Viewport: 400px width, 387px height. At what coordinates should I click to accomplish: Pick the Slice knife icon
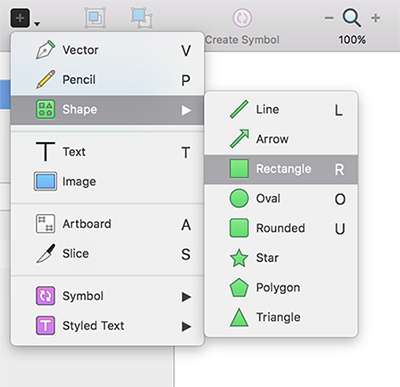(45, 253)
